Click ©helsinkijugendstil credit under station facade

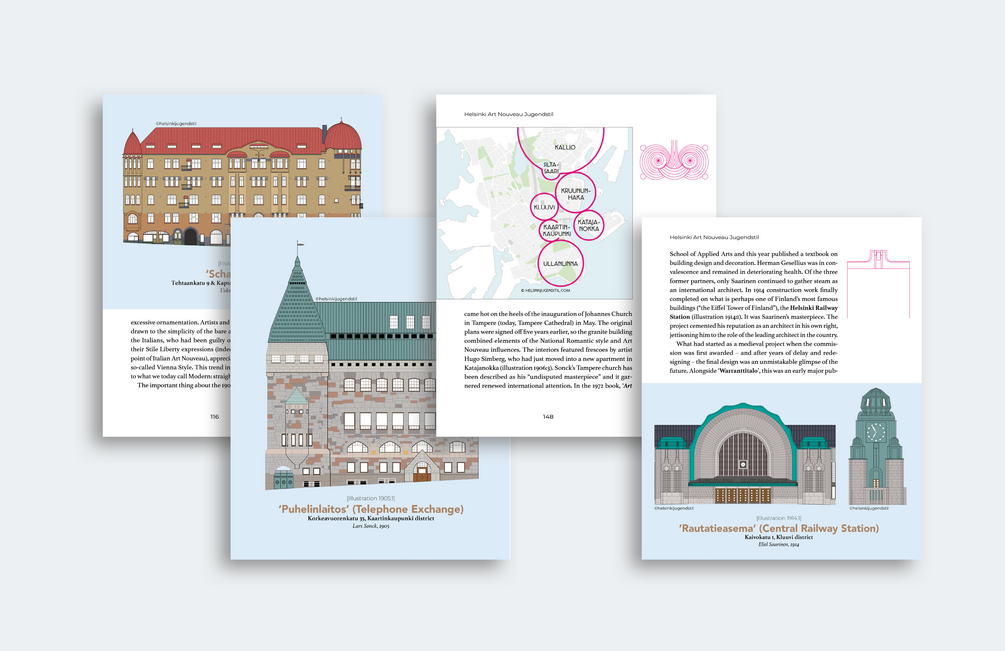coord(674,508)
